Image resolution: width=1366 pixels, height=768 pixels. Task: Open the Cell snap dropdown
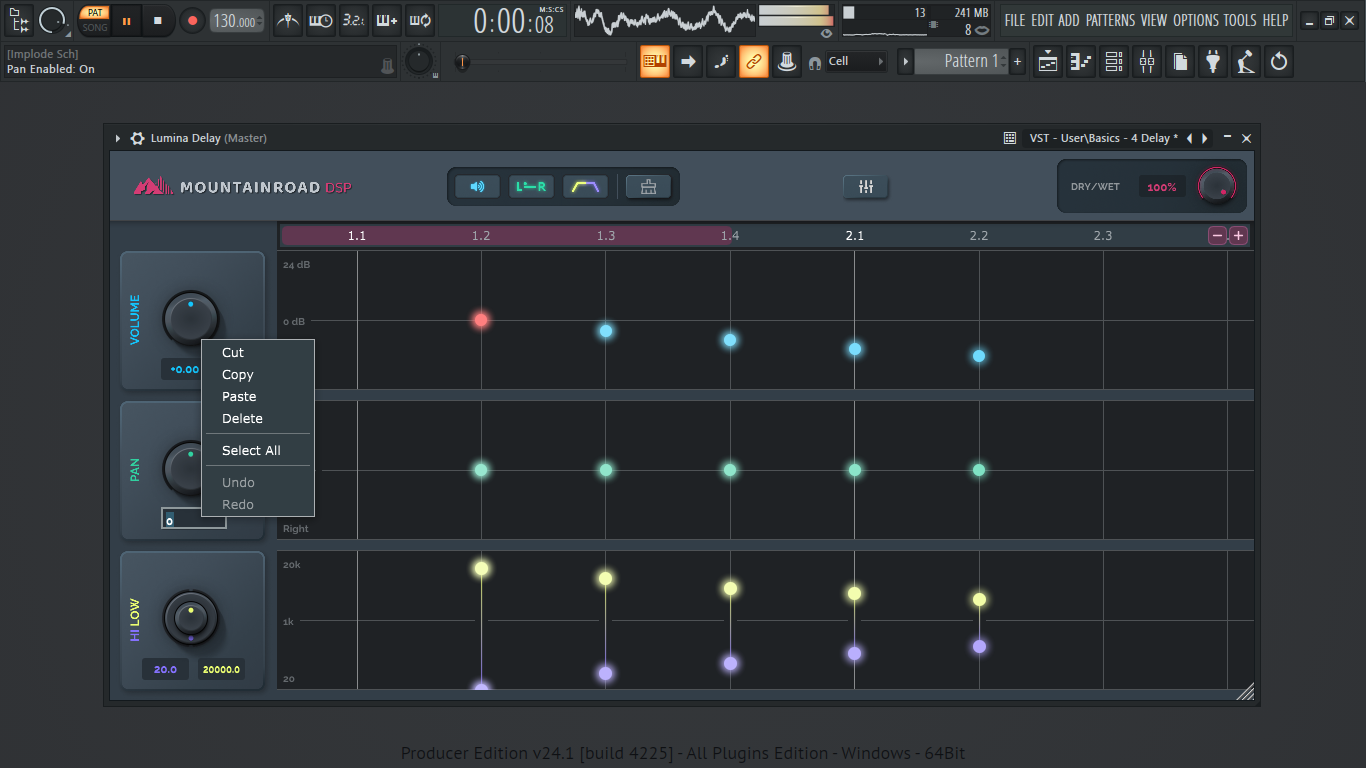pyautogui.click(x=856, y=61)
